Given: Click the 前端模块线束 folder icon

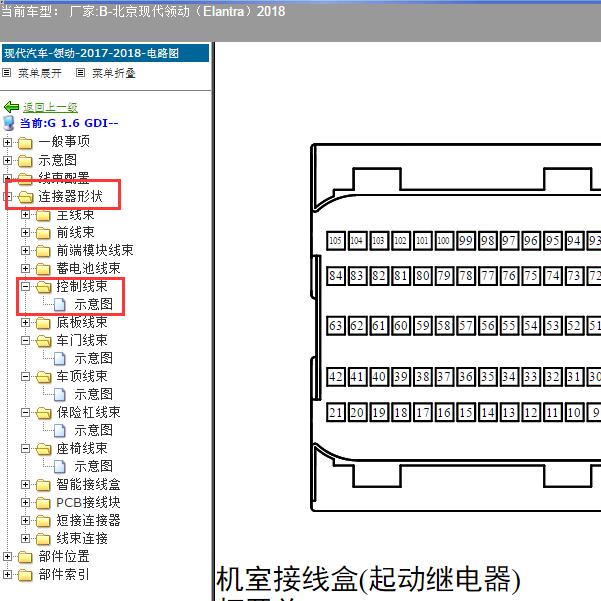Looking at the screenshot, I should pyautogui.click(x=43, y=251).
